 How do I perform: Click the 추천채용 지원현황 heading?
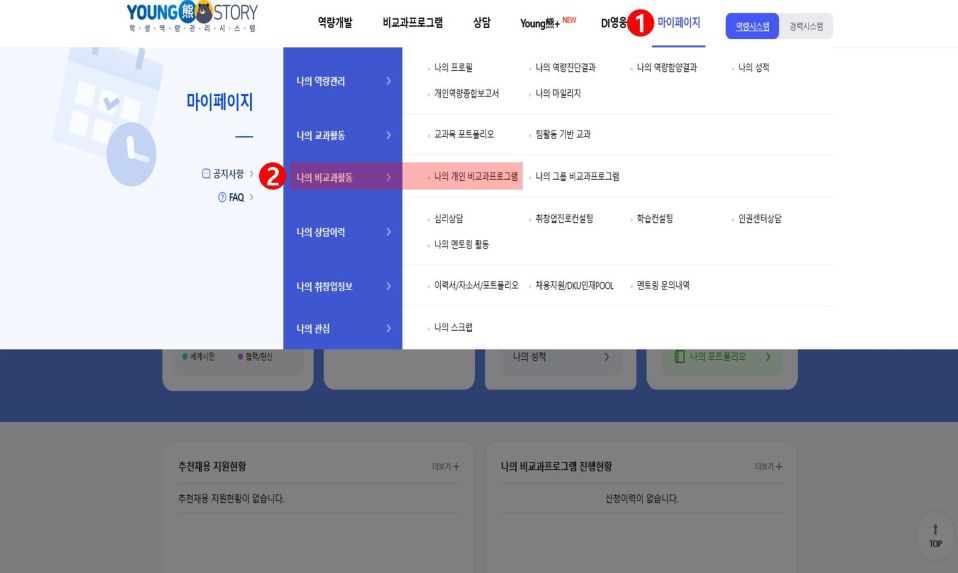coord(212,467)
